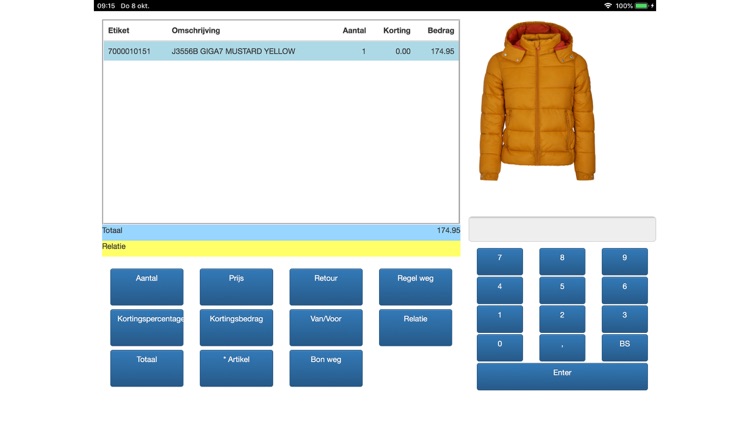Select the J3556B GIGA7 MUSTARD YELLOW row
Image resolution: width=750 pixels, height=422 pixels.
pos(281,51)
